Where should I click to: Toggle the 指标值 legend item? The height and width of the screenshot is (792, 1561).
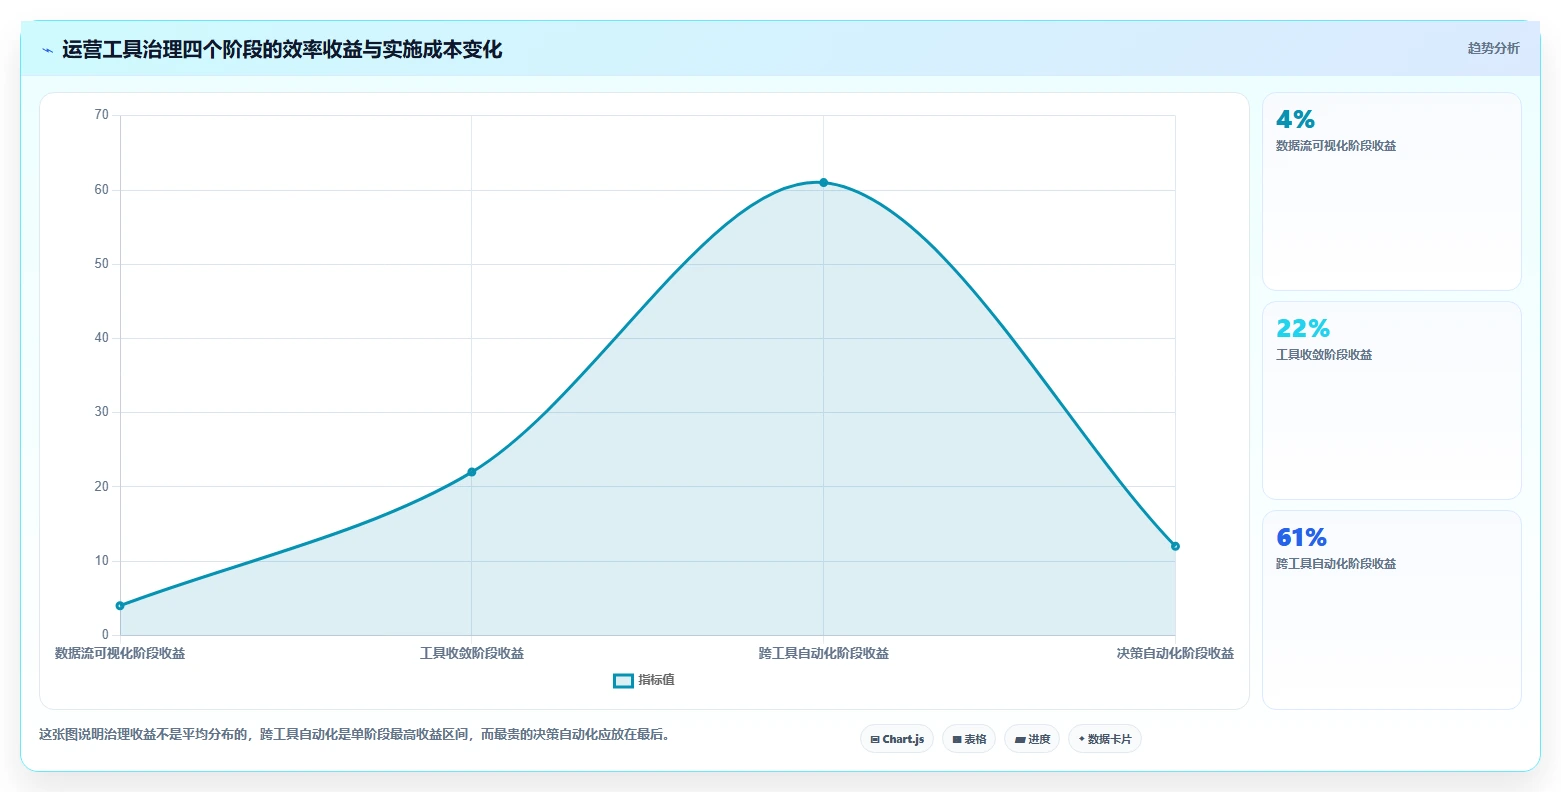coord(644,680)
